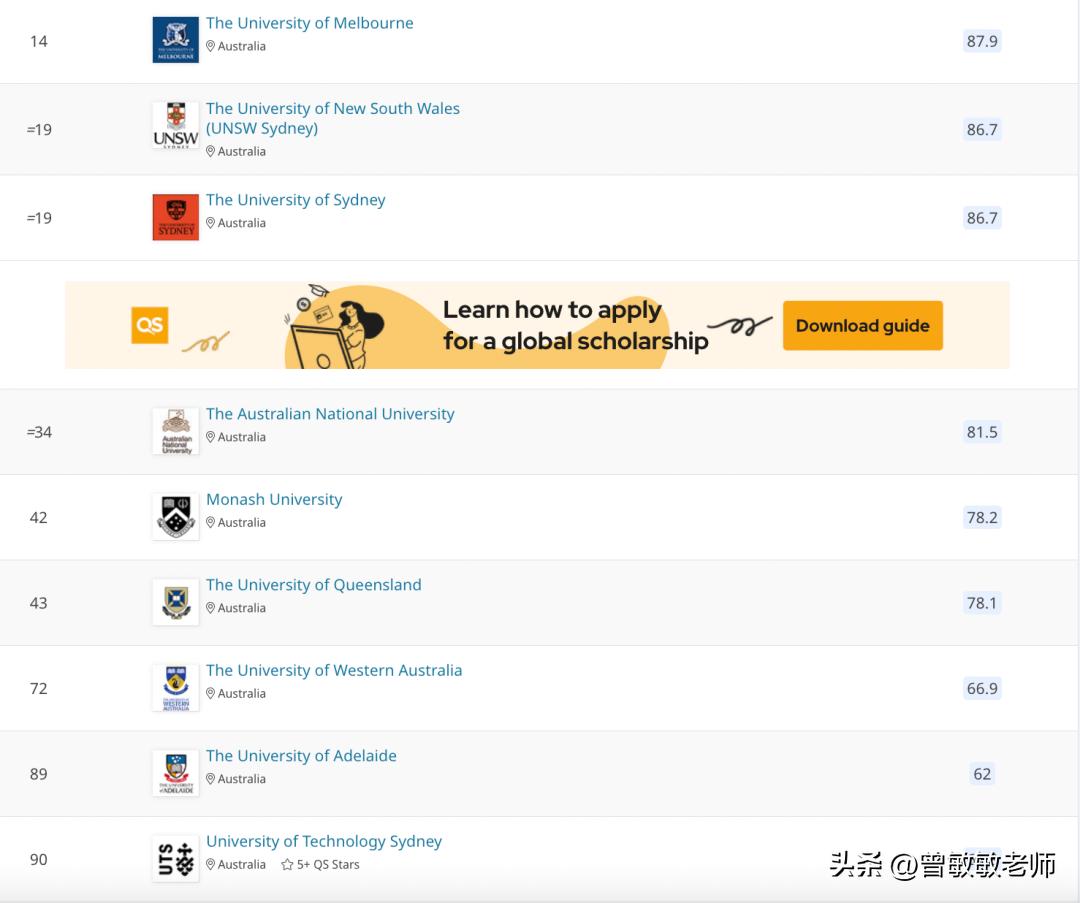This screenshot has width=1080, height=903.
Task: Click the Monash University shield logo
Action: tap(175, 516)
